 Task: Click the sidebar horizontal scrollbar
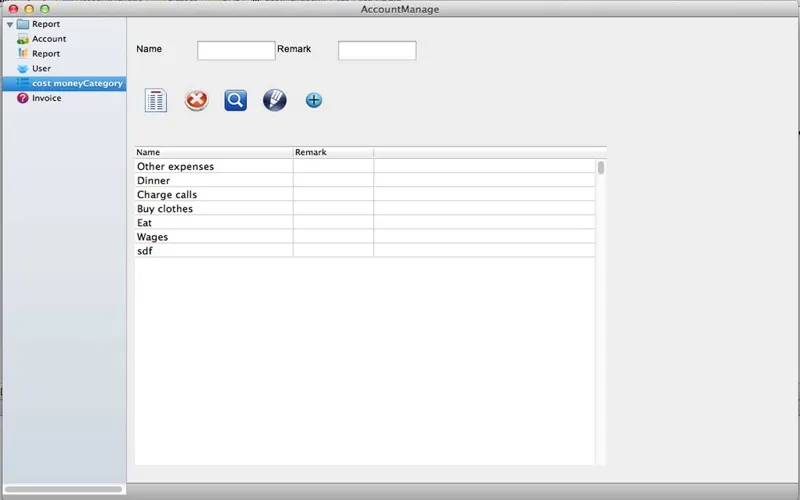[64, 489]
